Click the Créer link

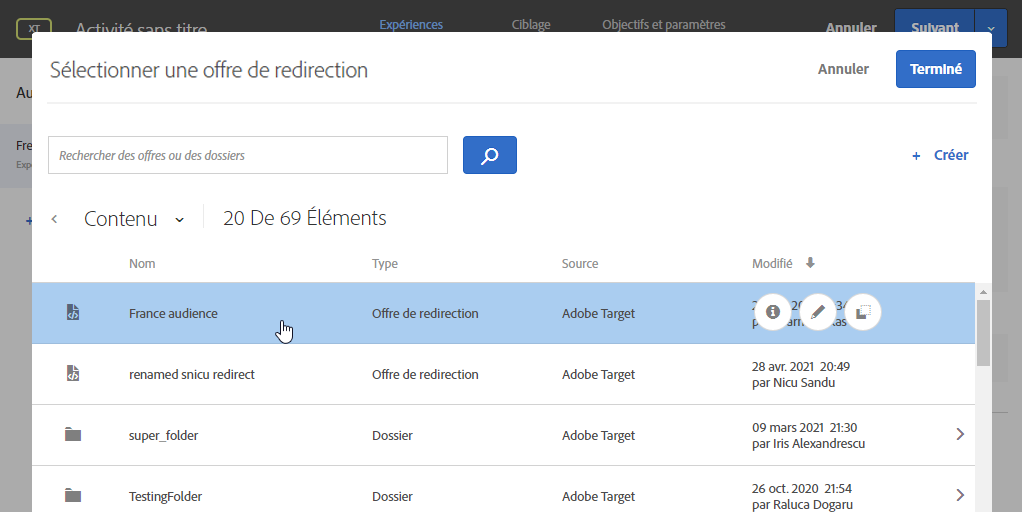(940, 155)
